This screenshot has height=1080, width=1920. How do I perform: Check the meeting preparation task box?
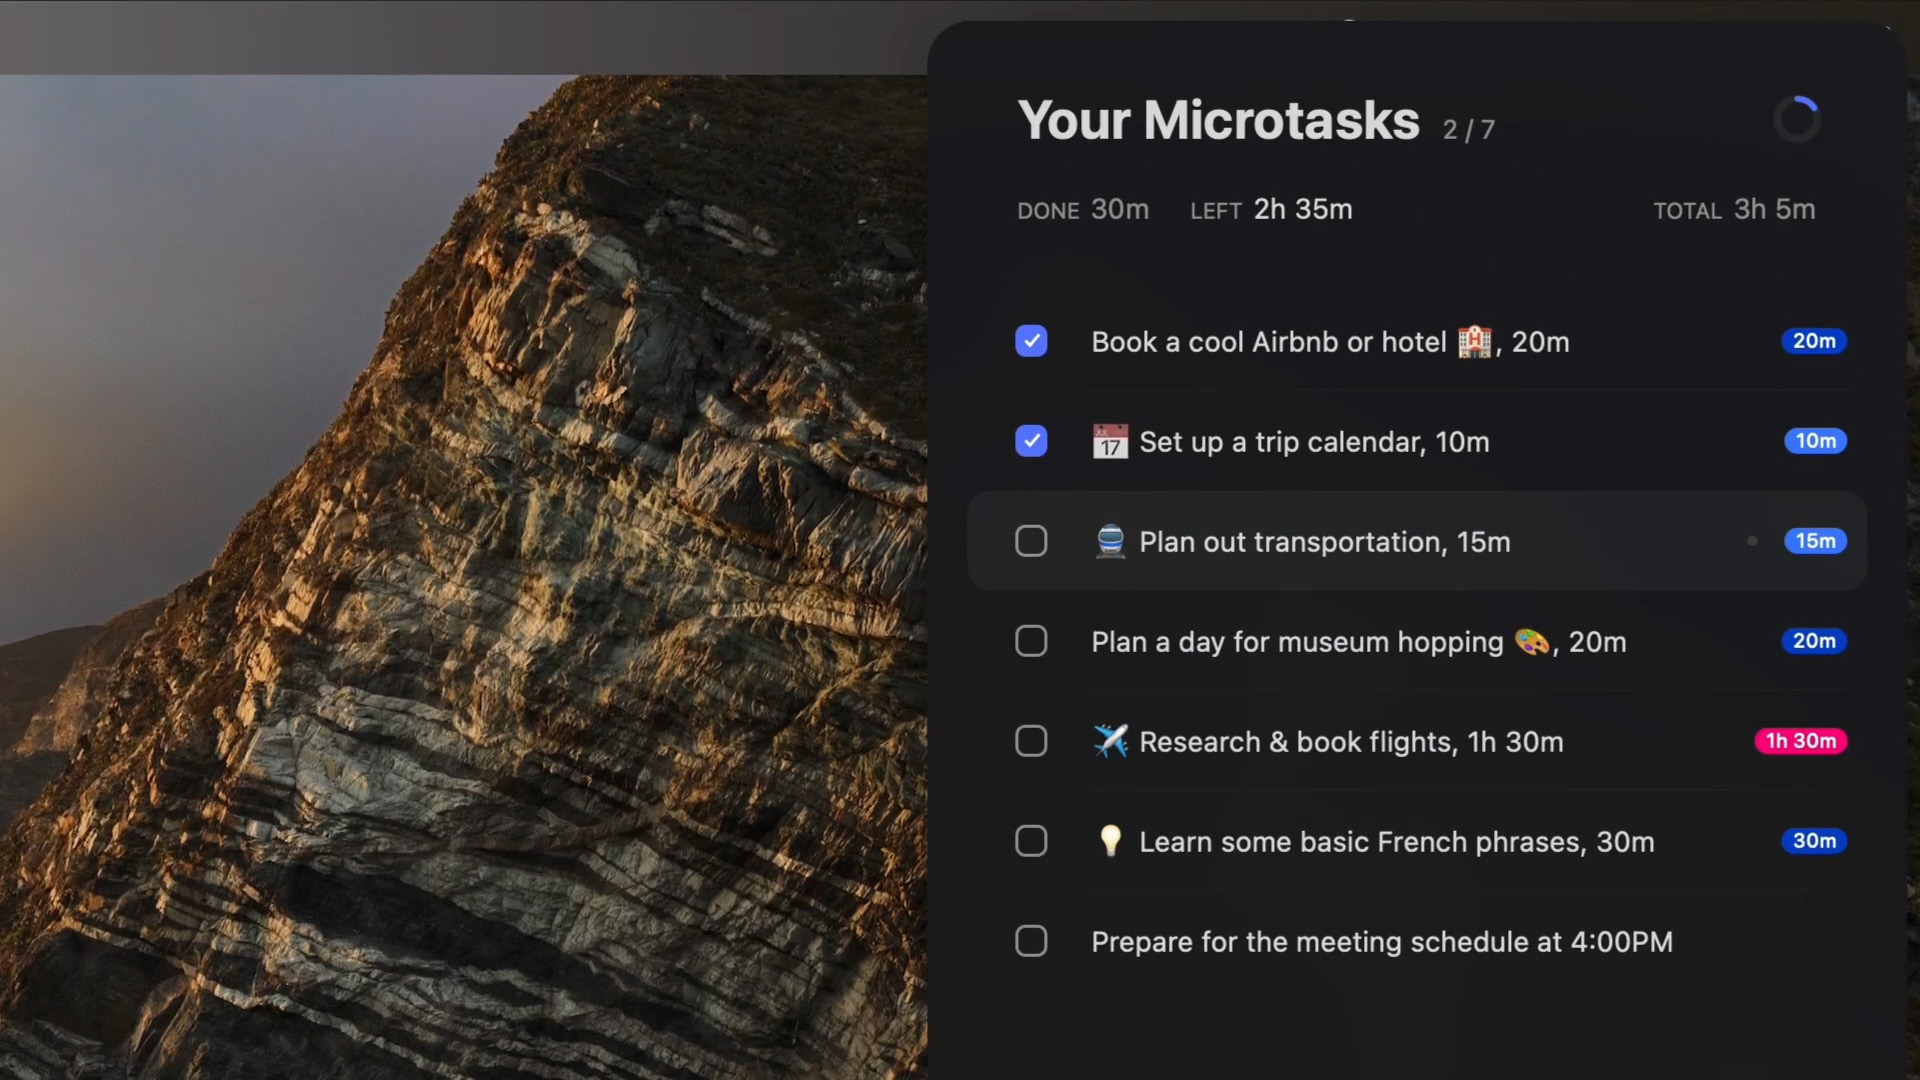click(1031, 941)
